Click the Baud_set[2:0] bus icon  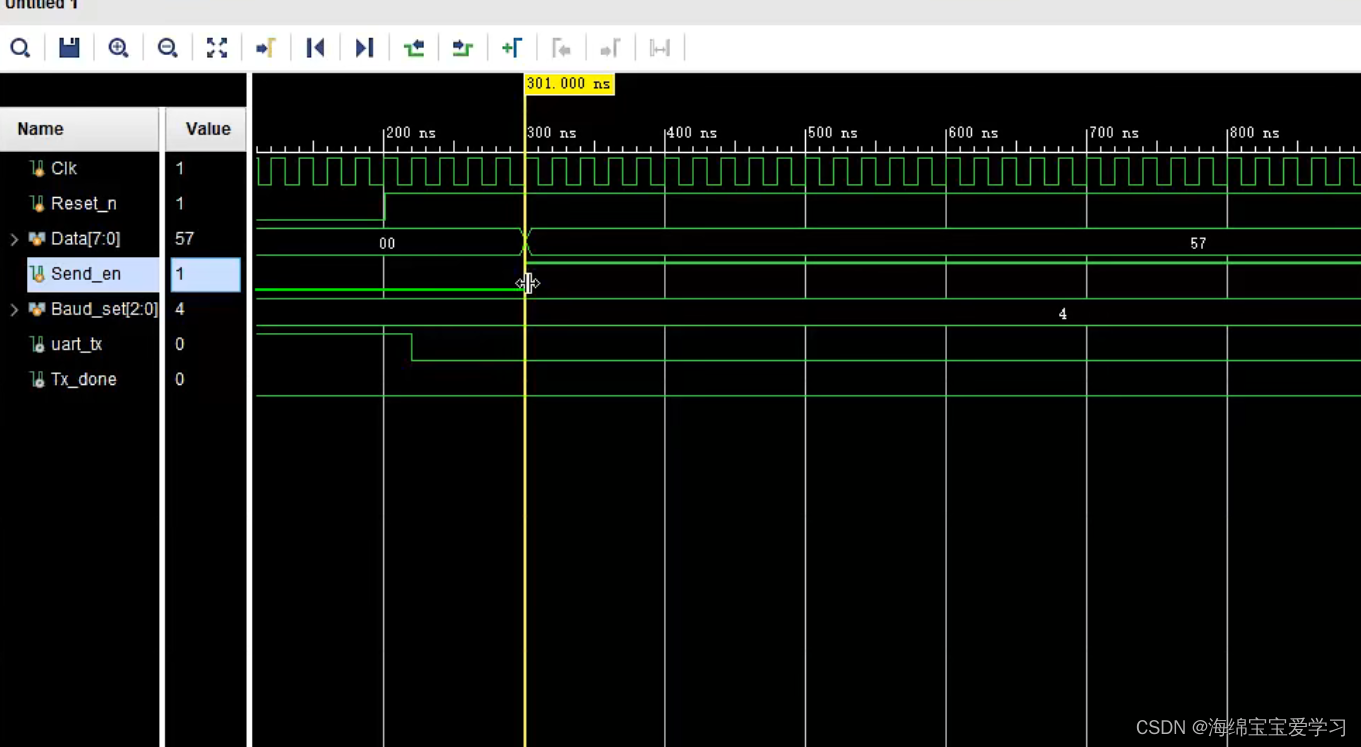click(x=37, y=309)
